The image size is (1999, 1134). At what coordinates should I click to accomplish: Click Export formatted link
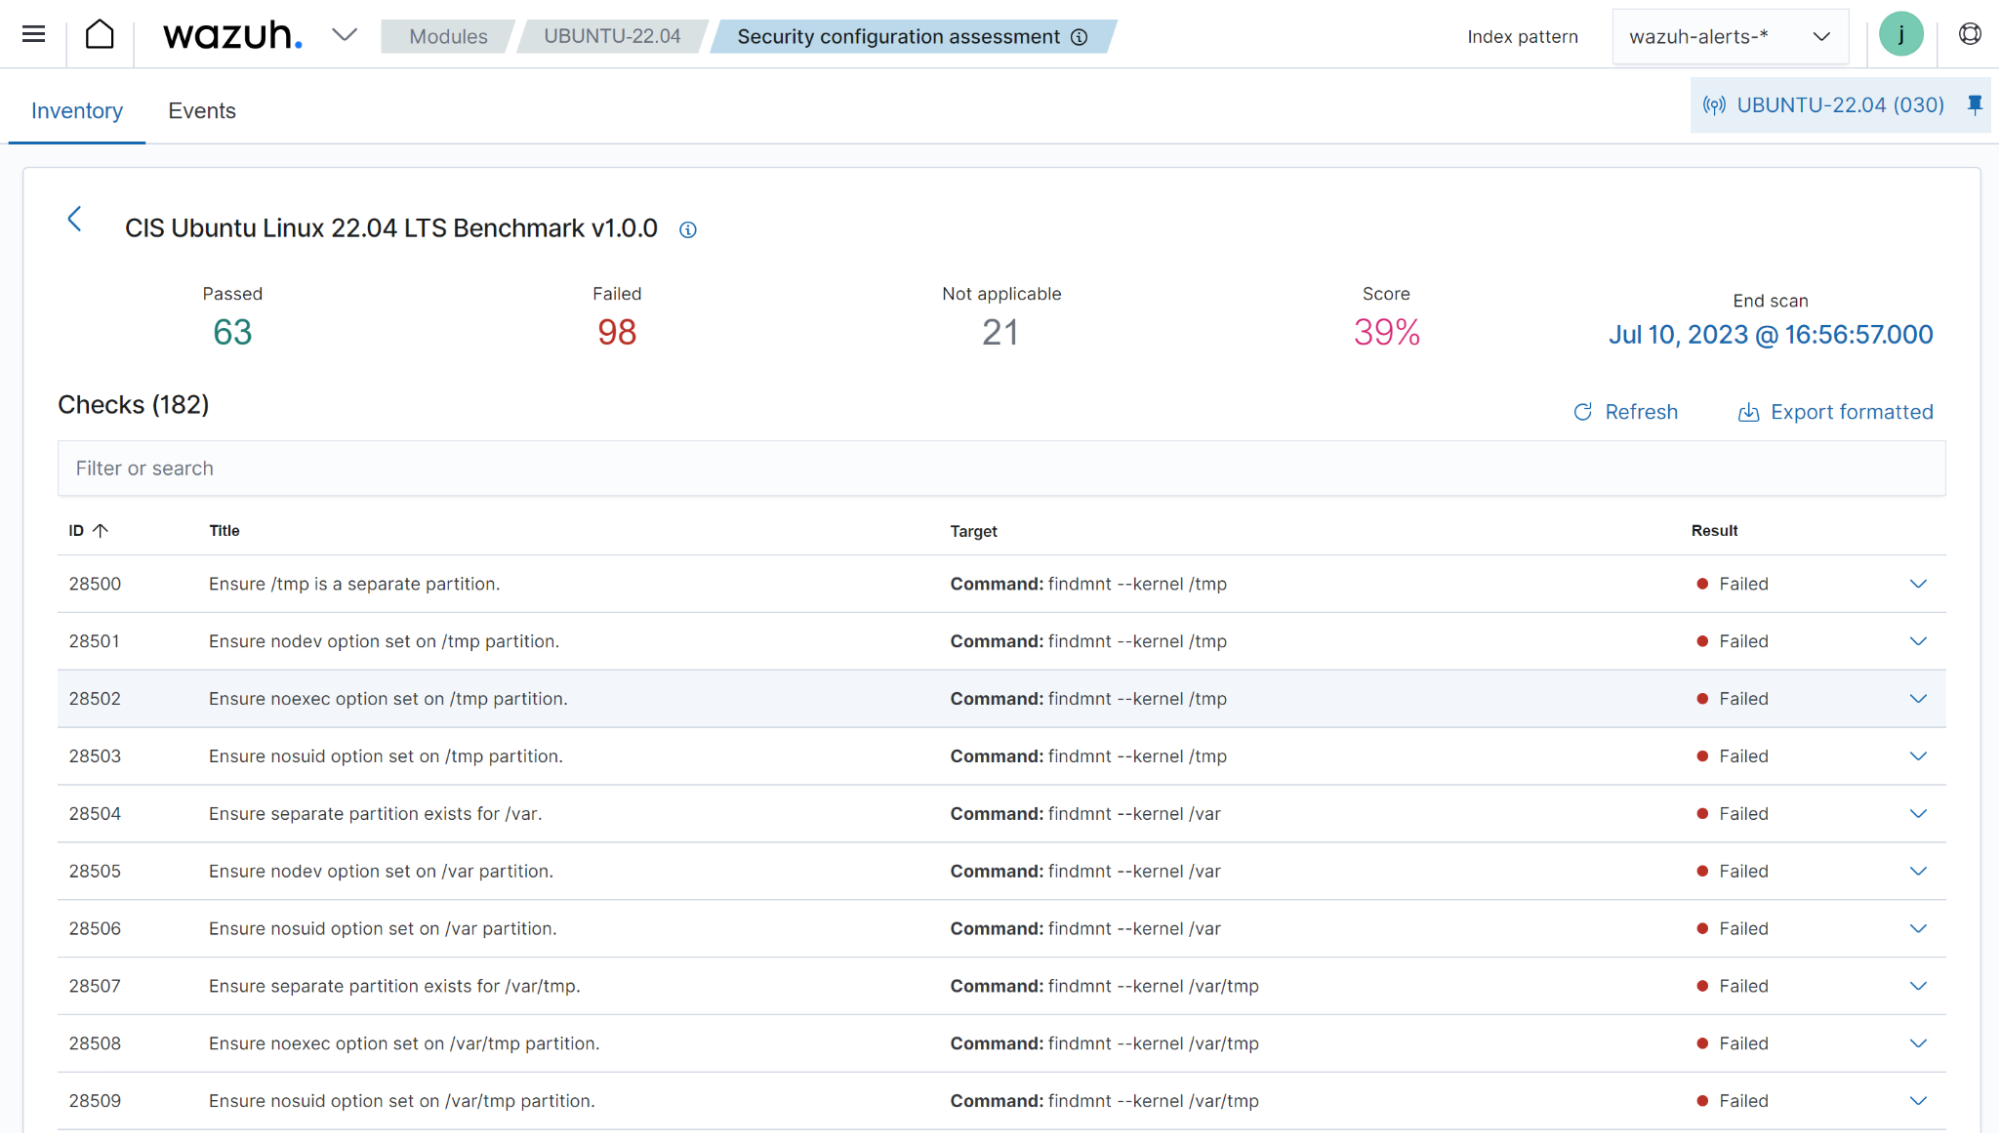(x=1836, y=412)
